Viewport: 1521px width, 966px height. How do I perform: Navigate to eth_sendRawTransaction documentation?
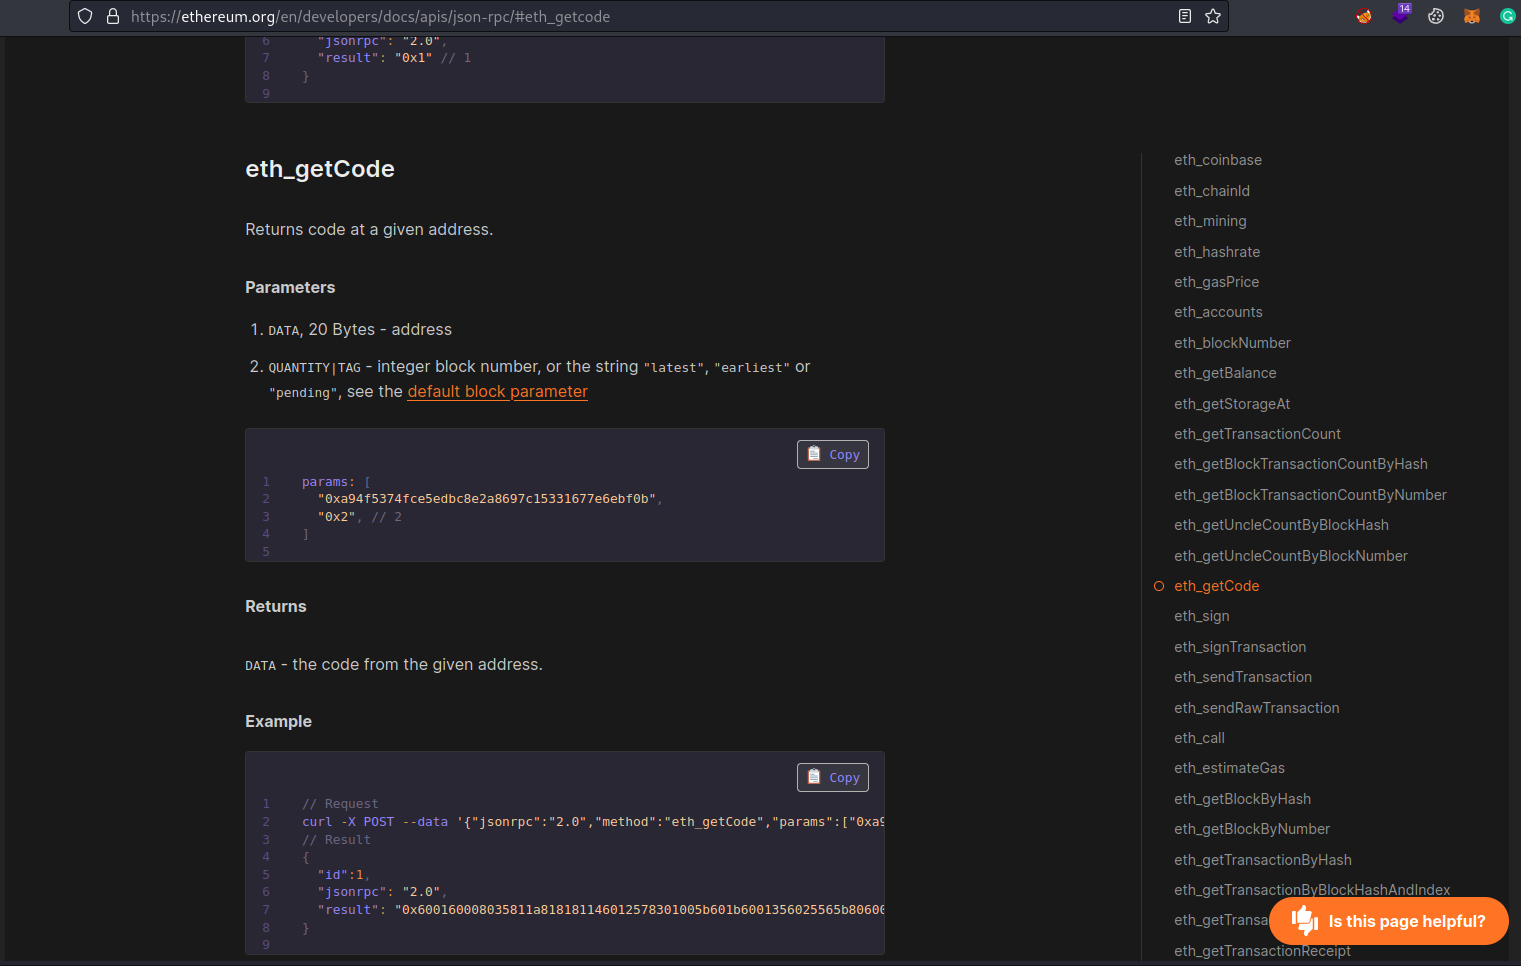(x=1256, y=707)
